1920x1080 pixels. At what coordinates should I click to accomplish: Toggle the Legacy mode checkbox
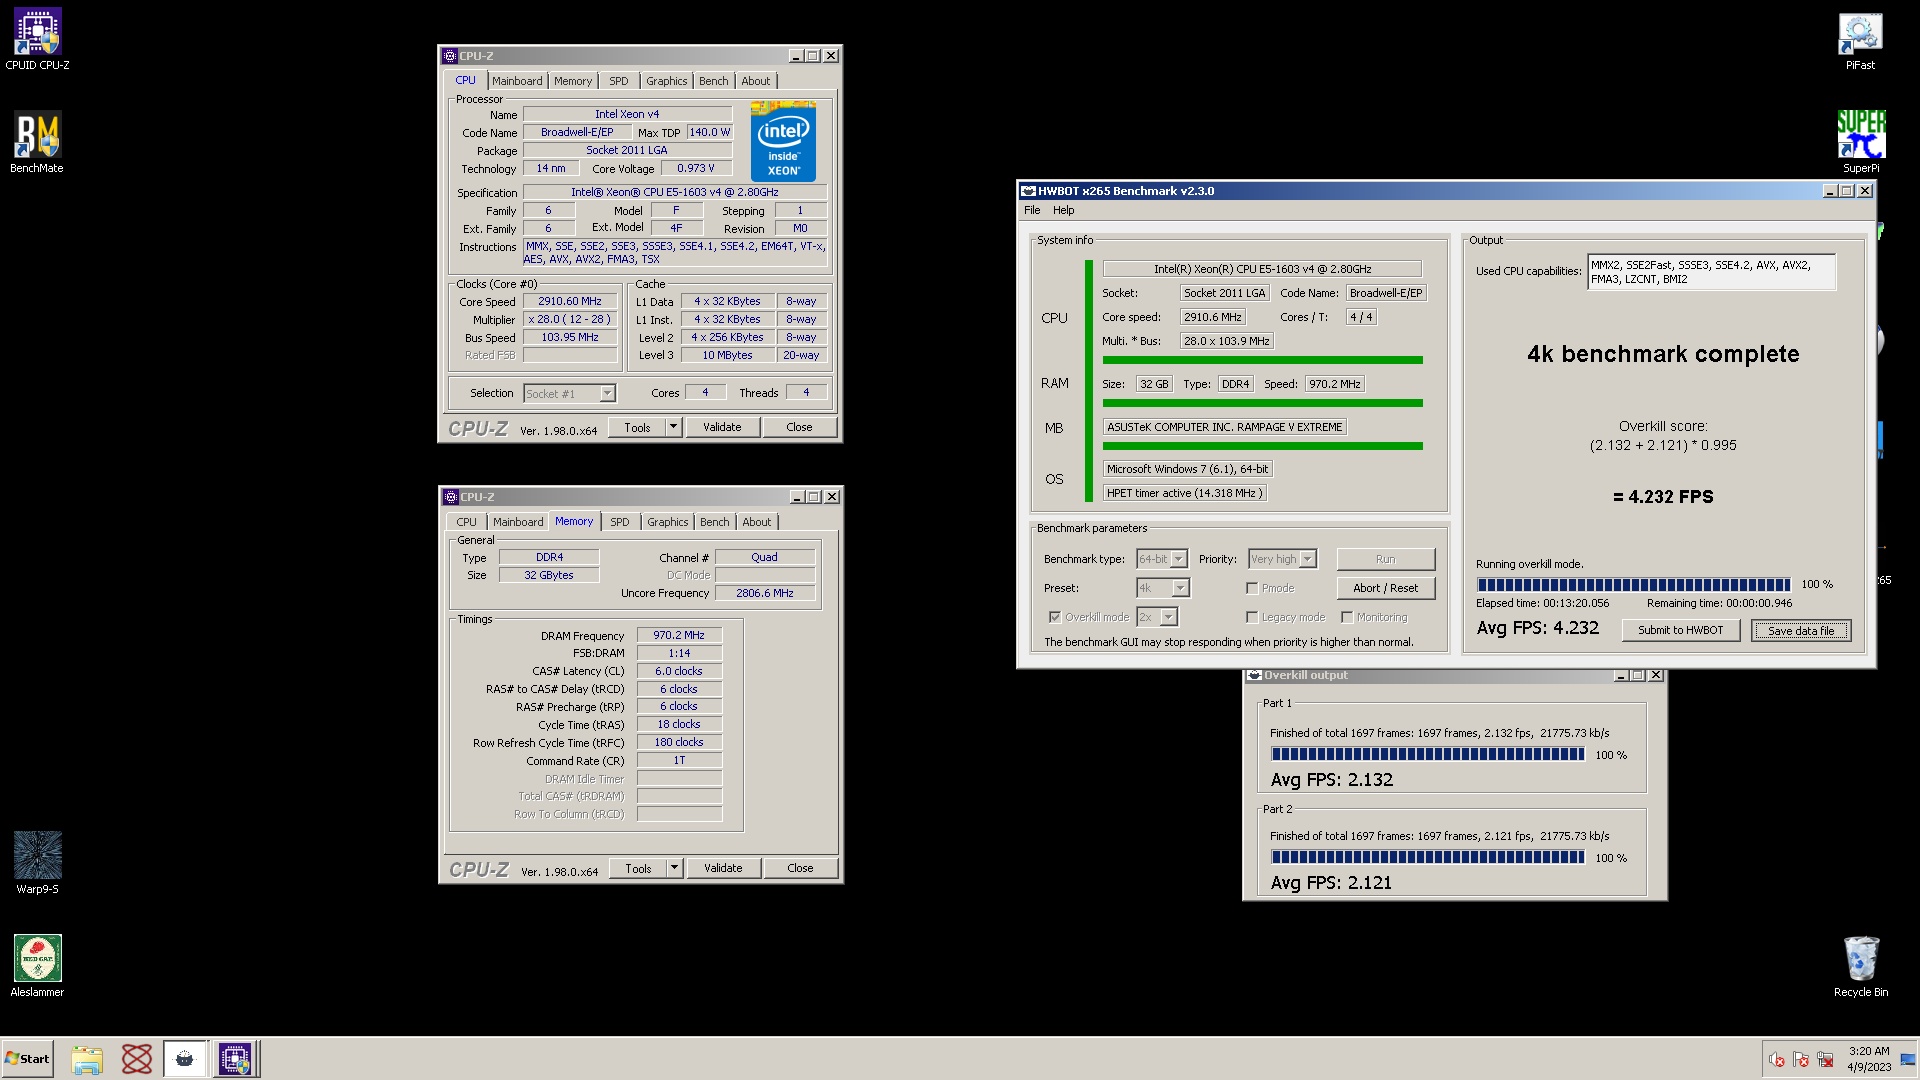(1252, 617)
